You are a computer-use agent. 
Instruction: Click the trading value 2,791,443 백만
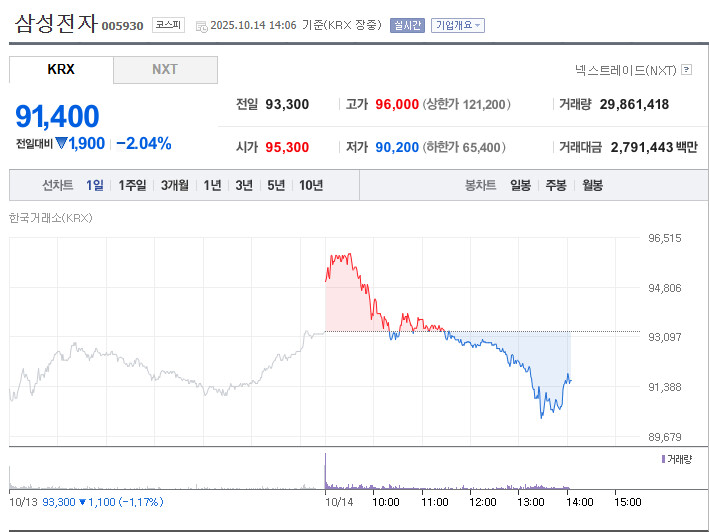[654, 147]
